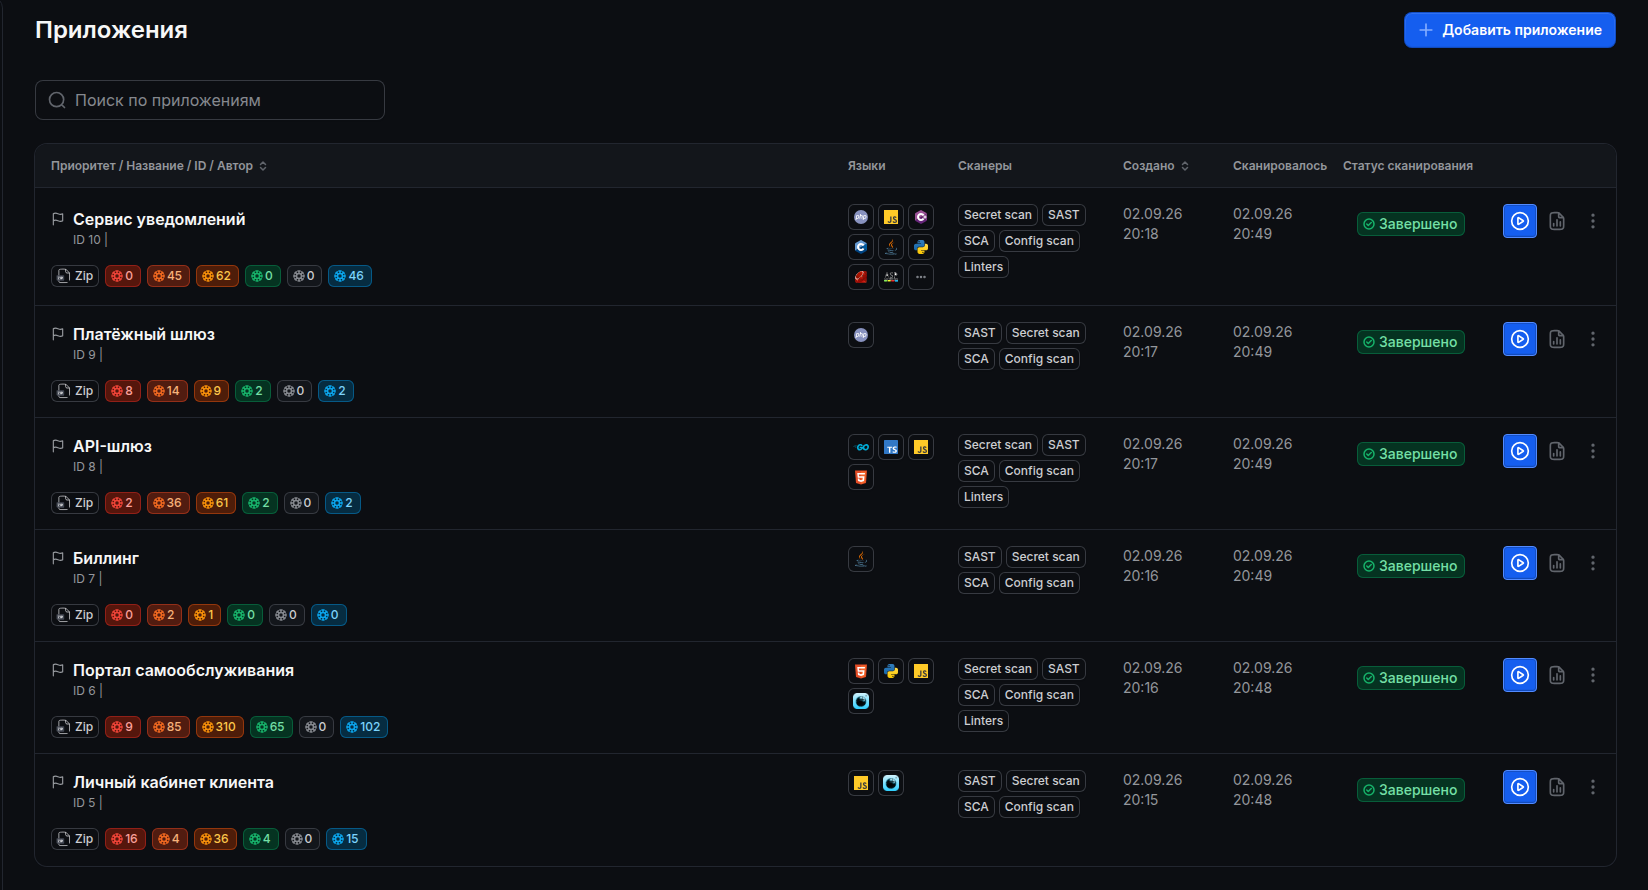
Task: Click the red 16 badge in Личный кабинет клиента
Action: coord(125,839)
